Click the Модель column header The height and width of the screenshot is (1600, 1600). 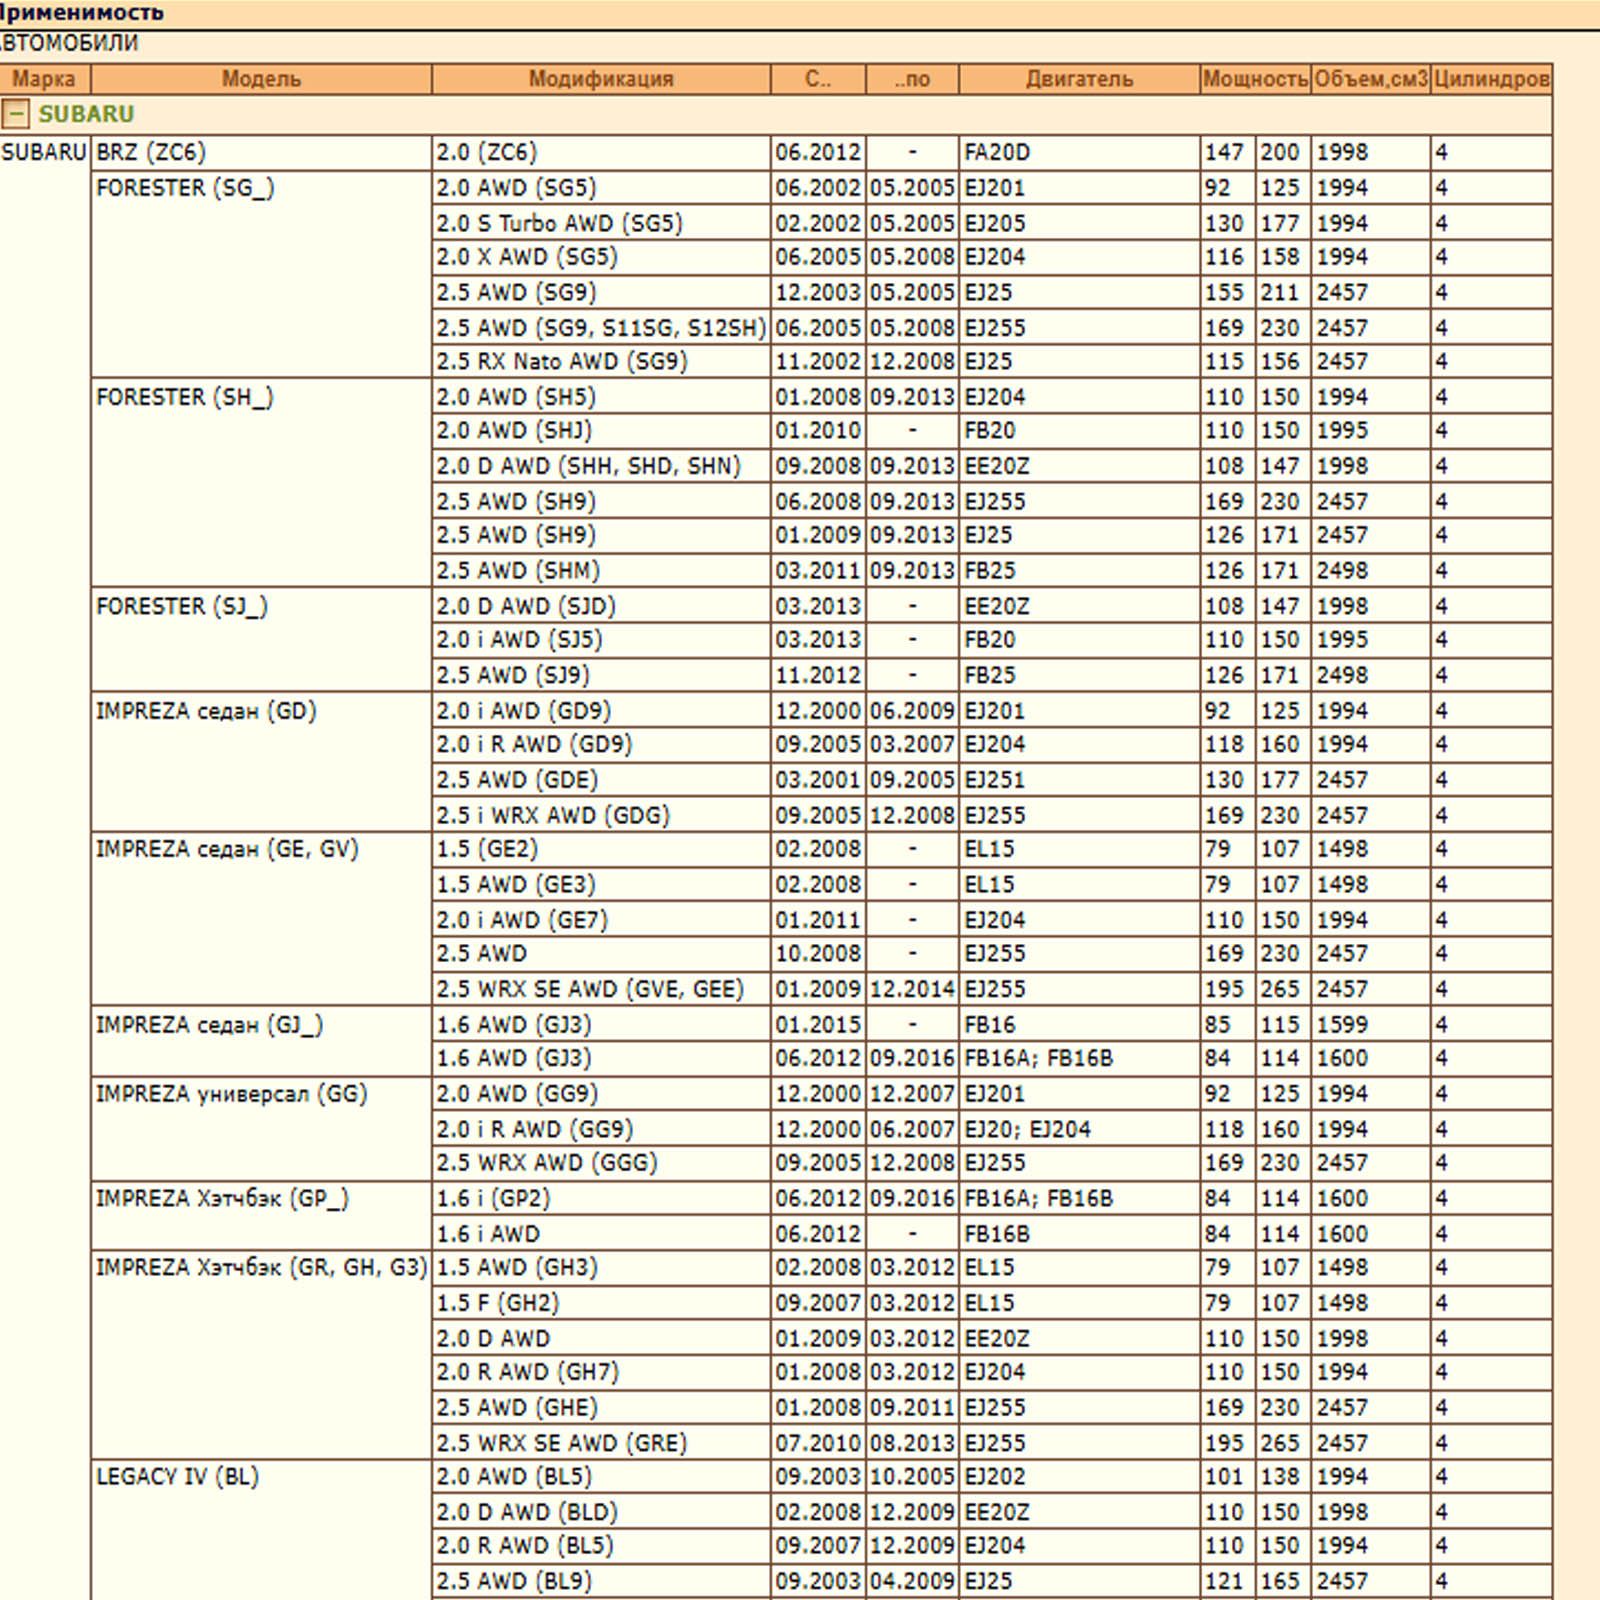tap(261, 79)
